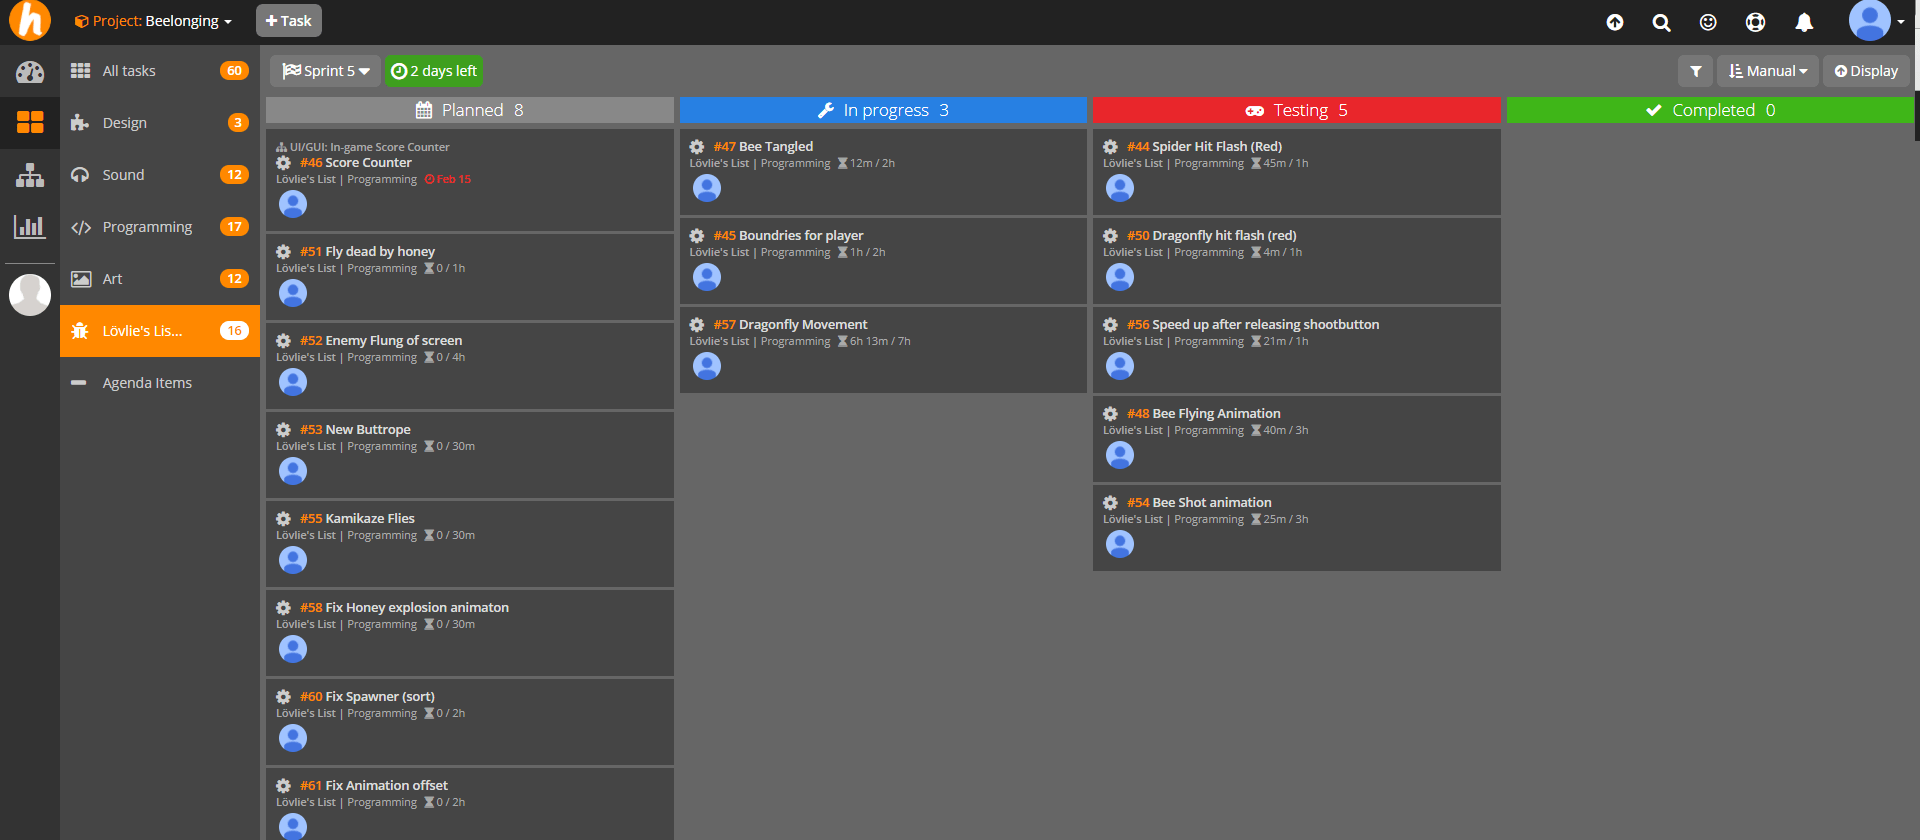Click the Completed column header
The image size is (1920, 840).
tap(1710, 110)
